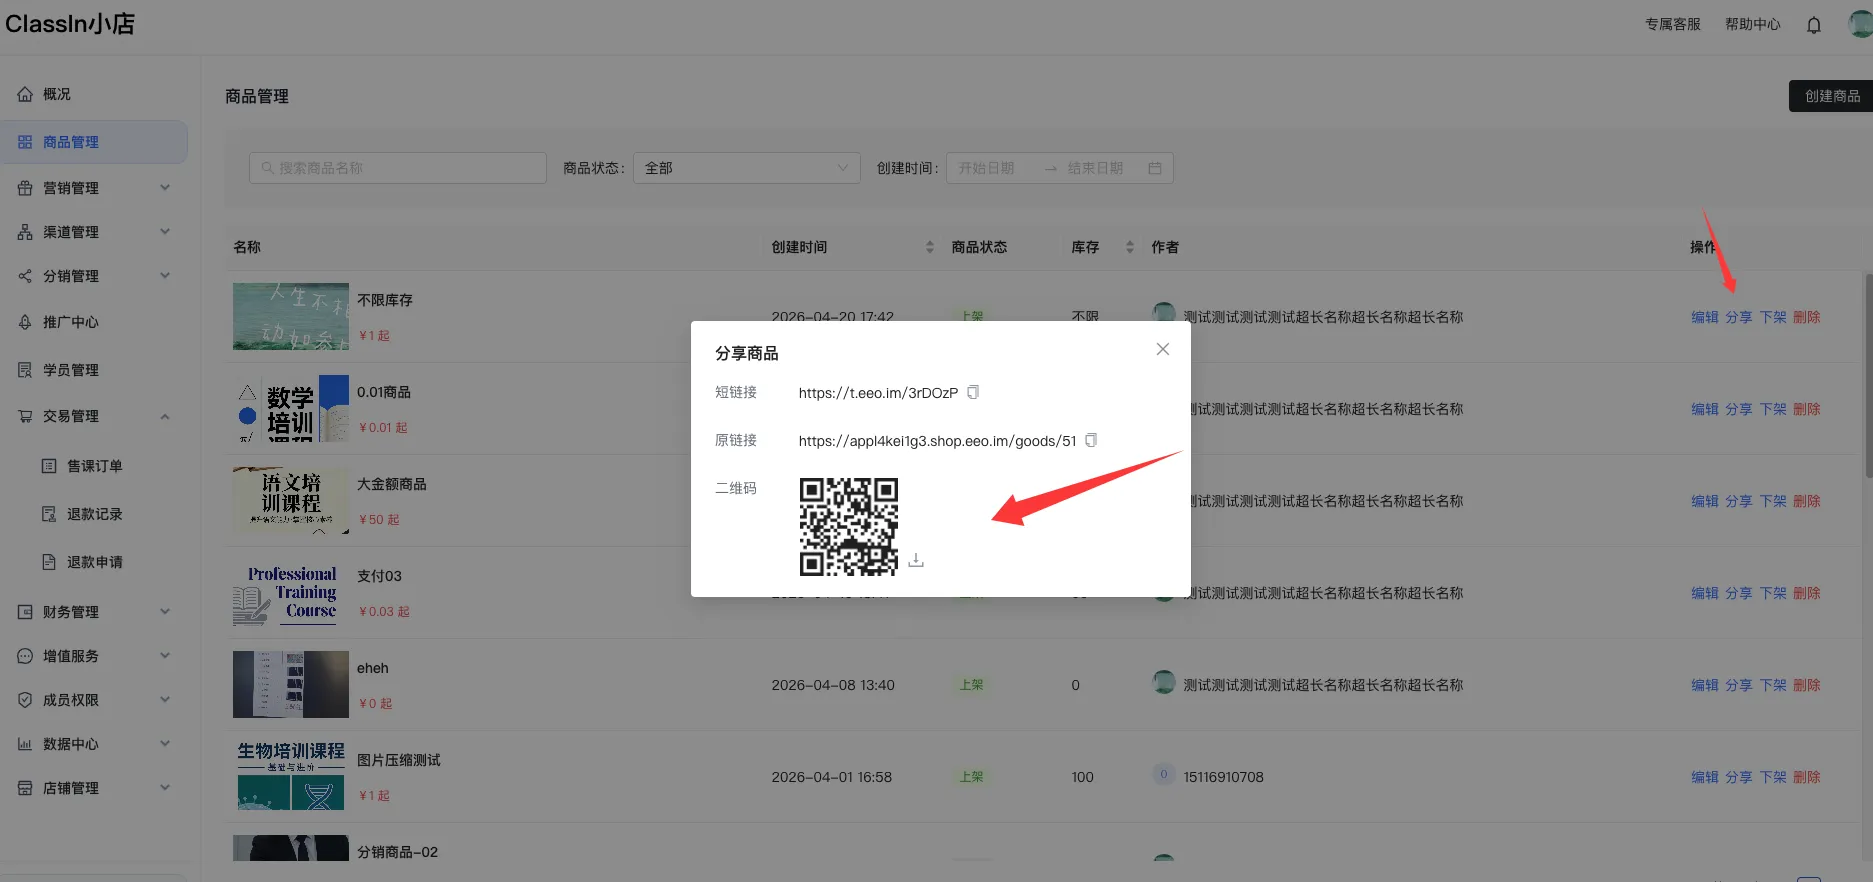This screenshot has width=1873, height=882.
Task: Click the 退款申请 file icon
Action: coord(49,562)
